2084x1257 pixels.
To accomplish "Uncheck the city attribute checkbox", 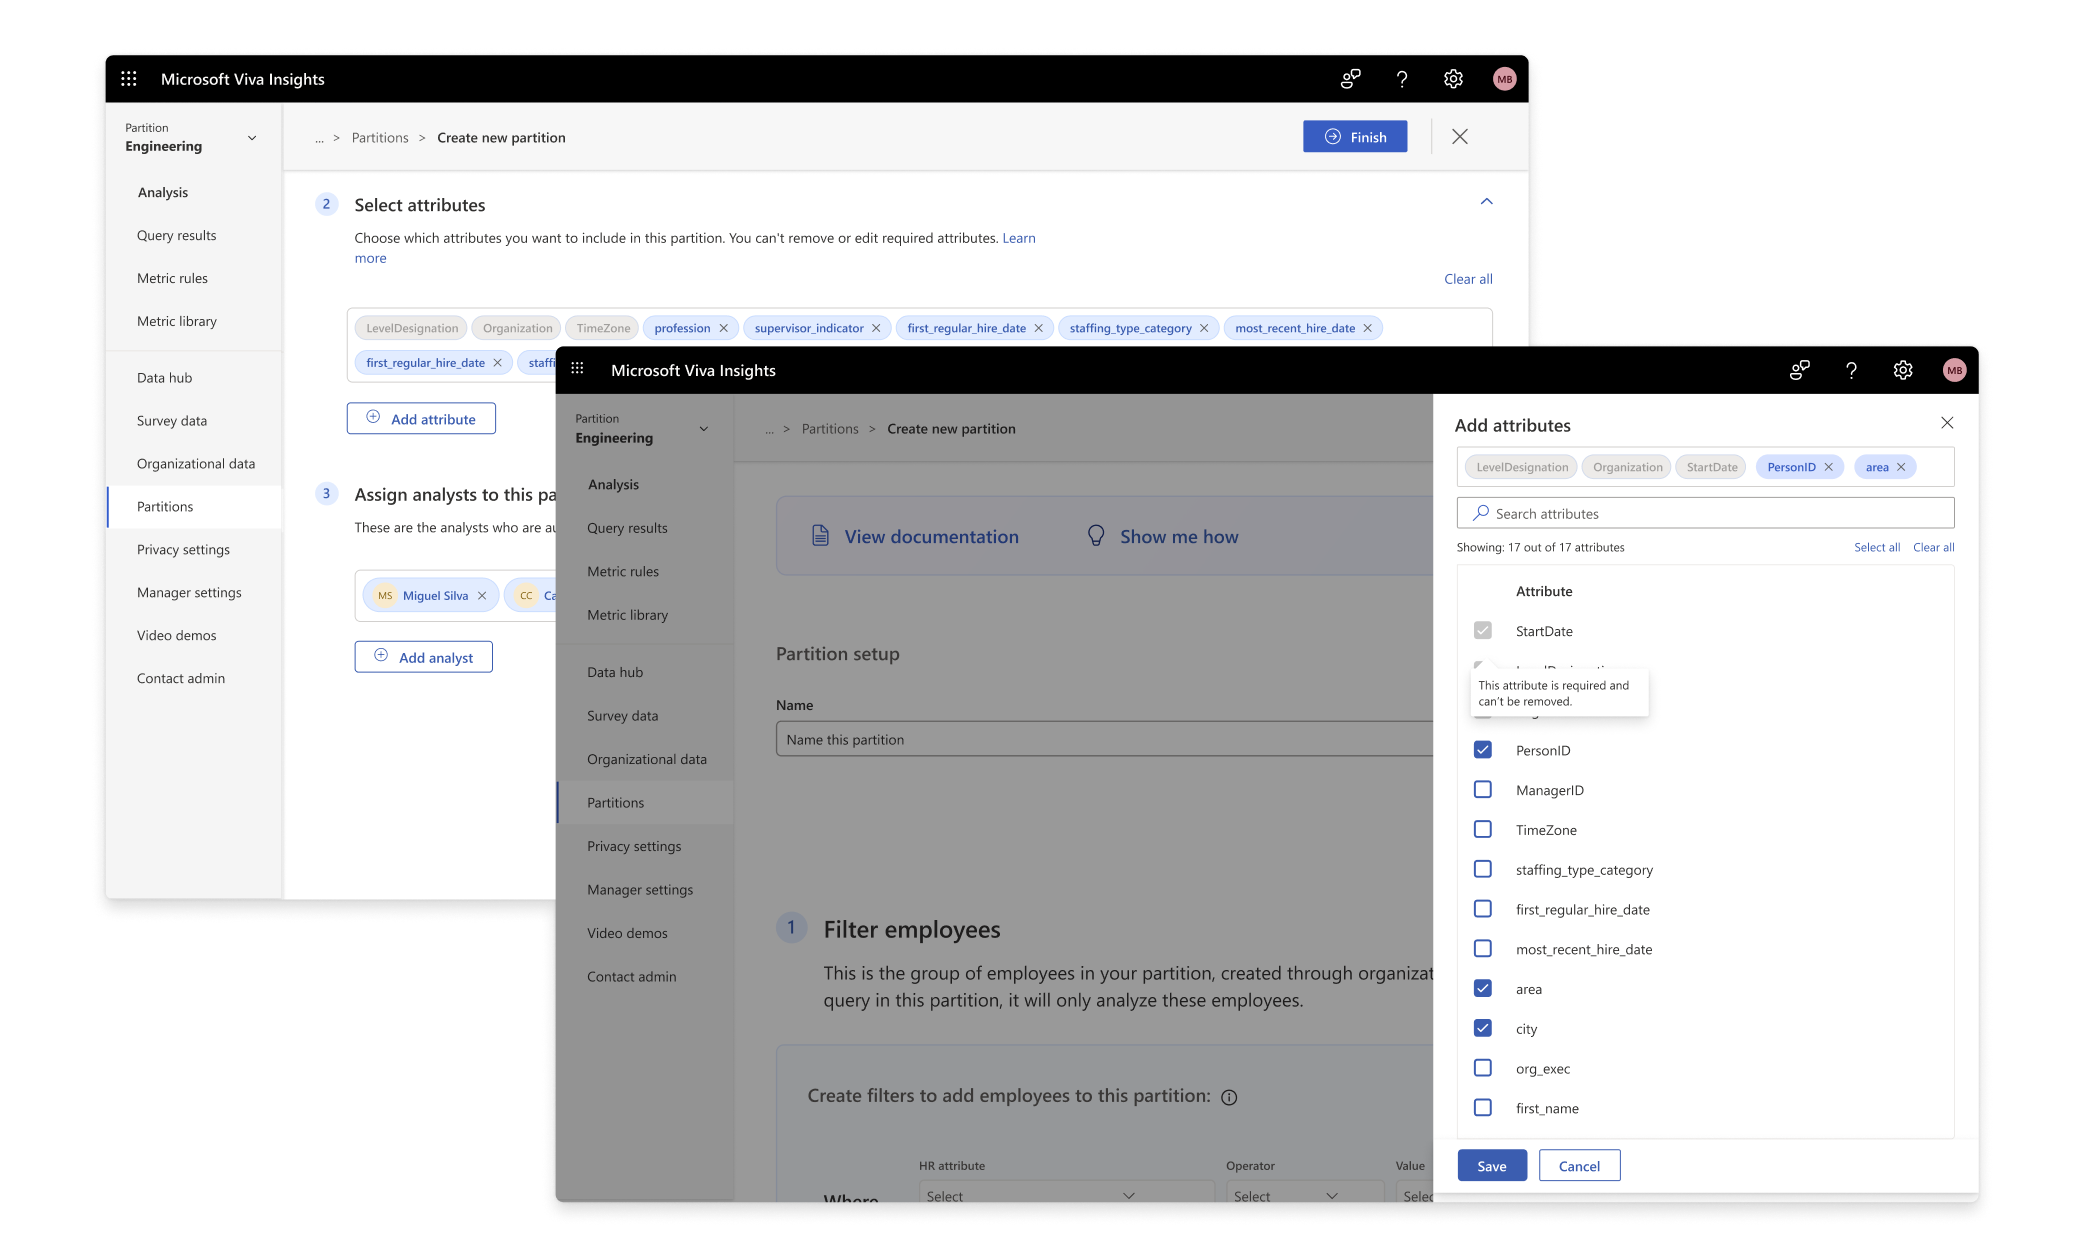I will (1483, 1028).
